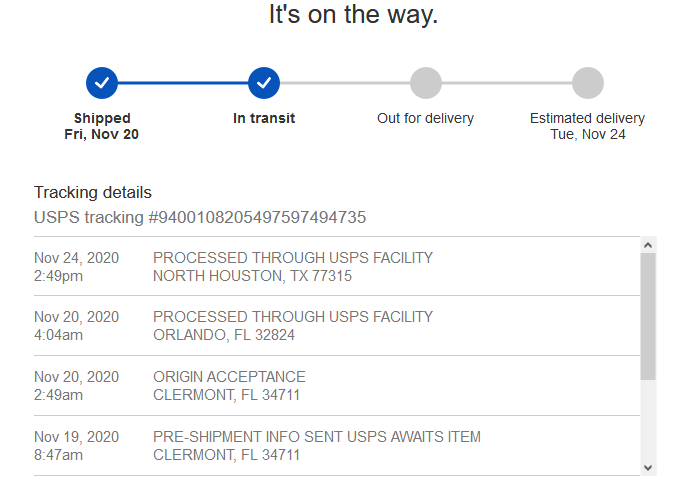Screen dimensions: 674x497
Task: Select the Orlando, FL 32824 tracking entry
Action: click(x=337, y=326)
